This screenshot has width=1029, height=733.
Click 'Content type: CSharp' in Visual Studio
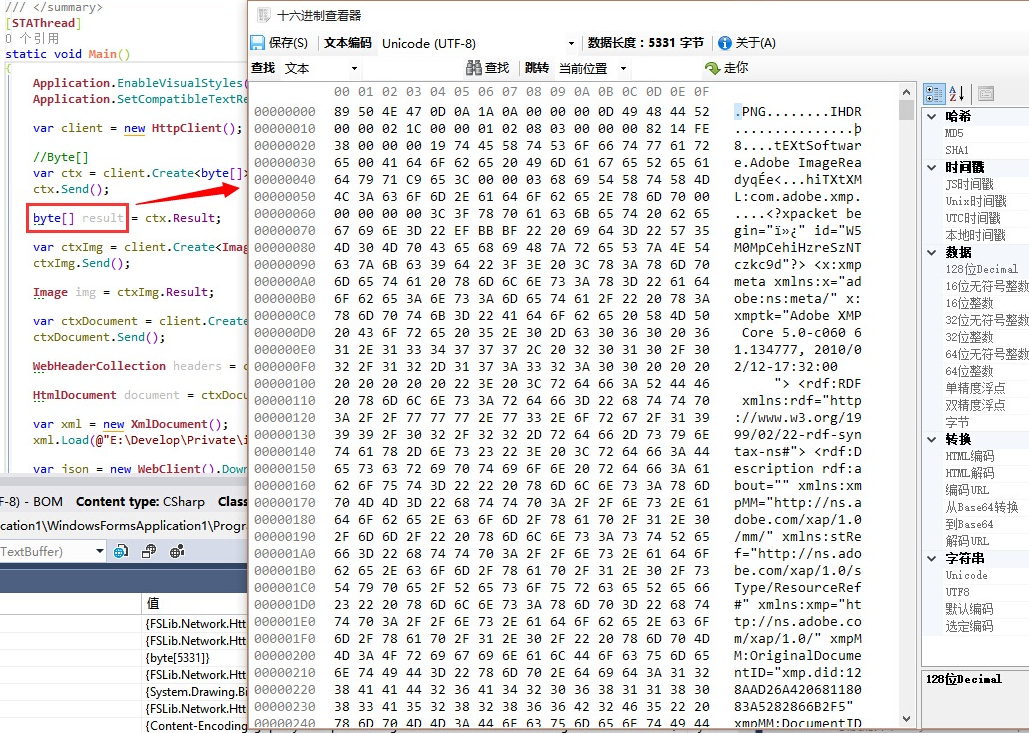pyautogui.click(x=140, y=501)
